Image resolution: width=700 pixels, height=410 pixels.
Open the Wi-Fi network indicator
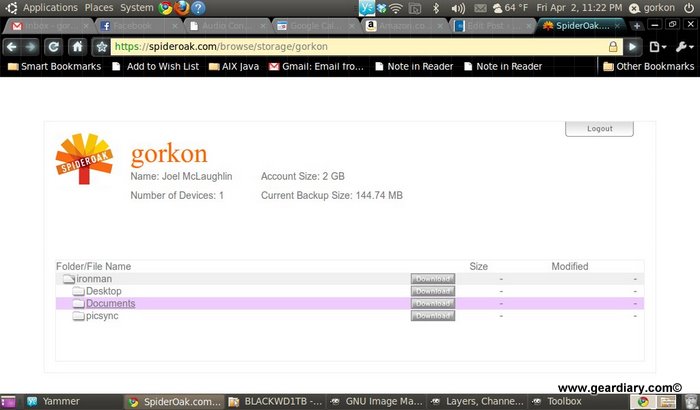[396, 8]
